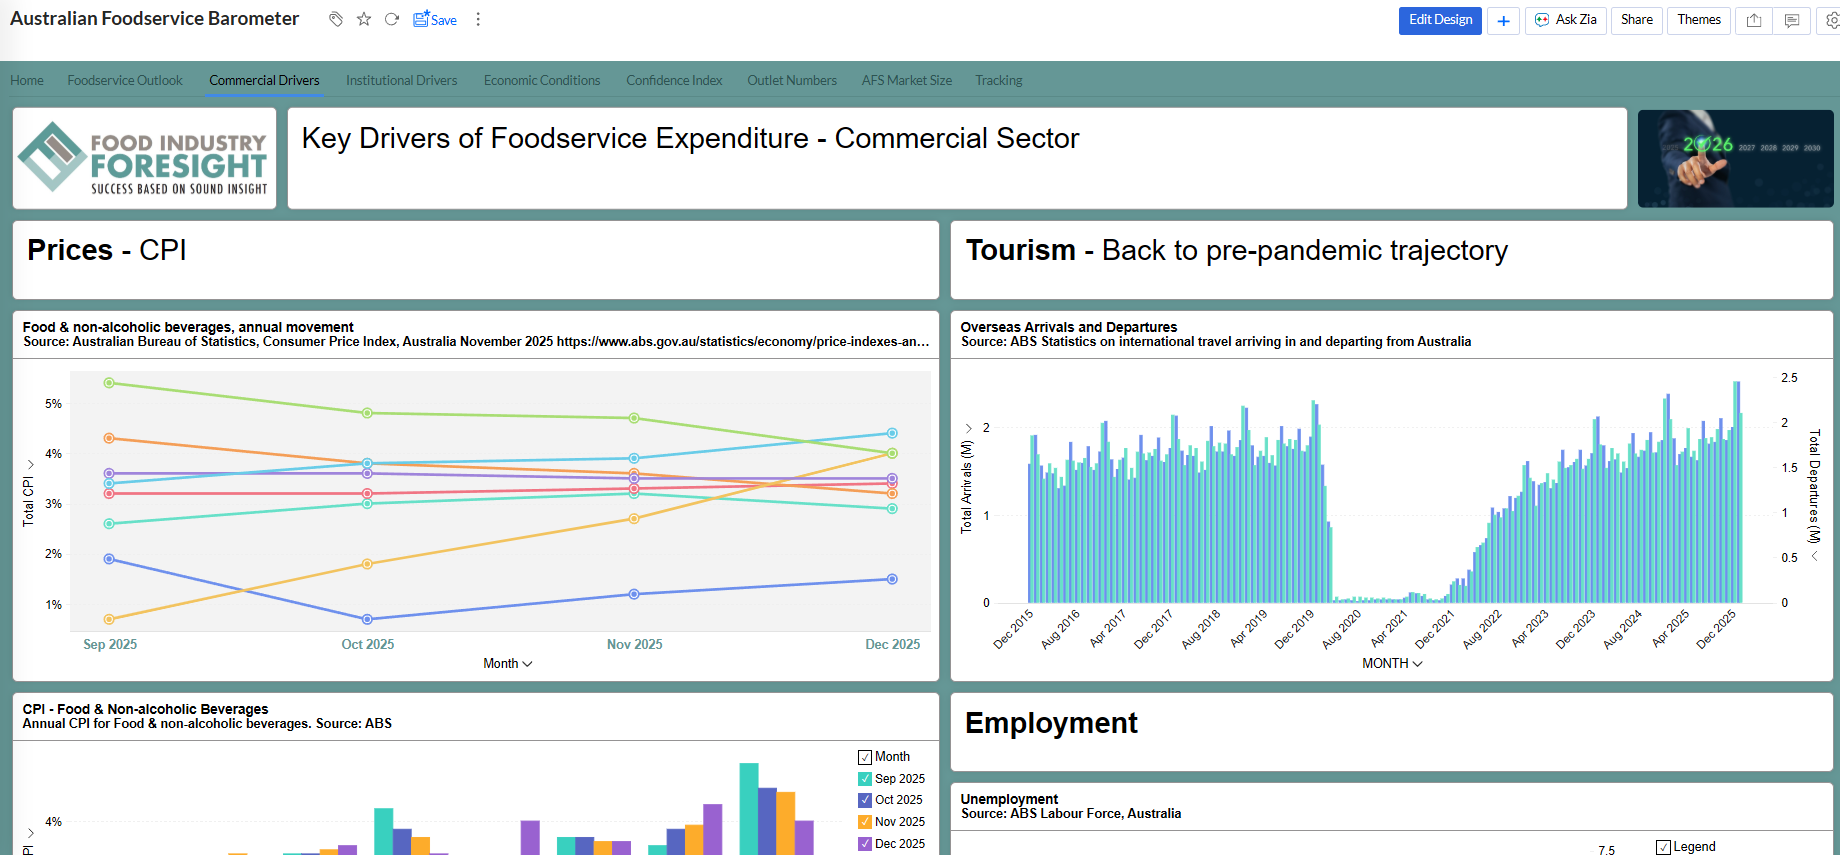
Task: Click the 2026 banner image thumbnail
Action: pyautogui.click(x=1735, y=159)
